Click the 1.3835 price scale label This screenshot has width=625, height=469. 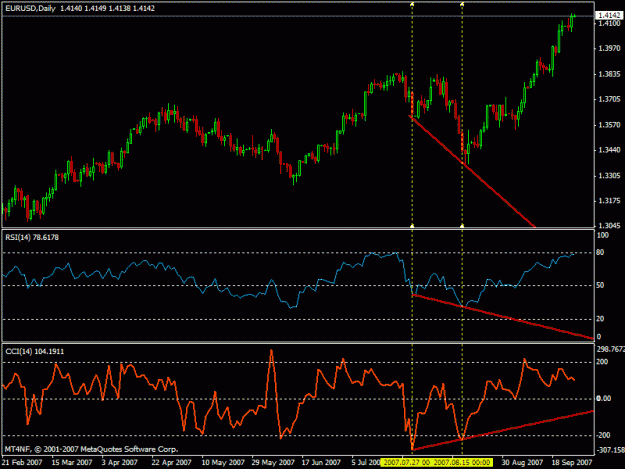[609, 74]
